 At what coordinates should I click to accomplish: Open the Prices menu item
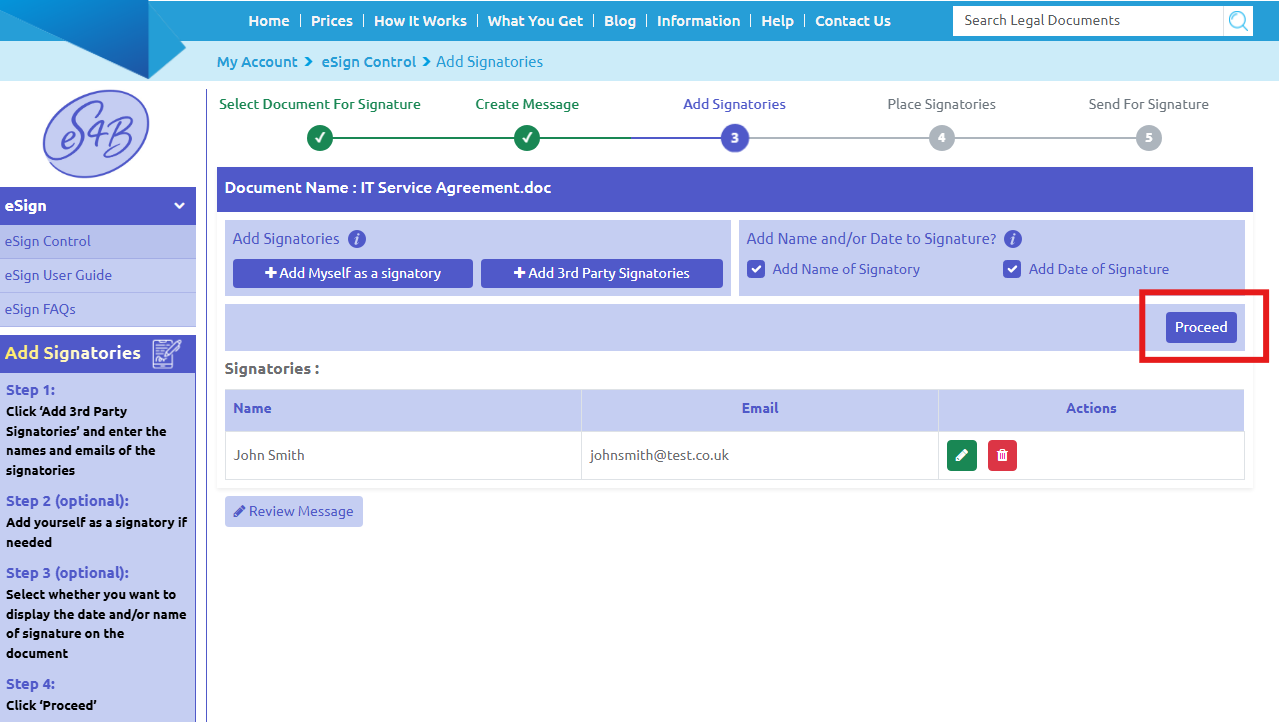[331, 21]
